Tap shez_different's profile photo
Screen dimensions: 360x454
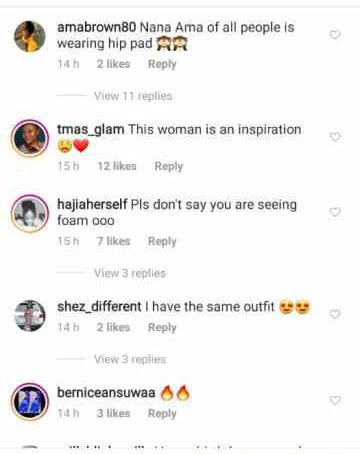click(30, 316)
